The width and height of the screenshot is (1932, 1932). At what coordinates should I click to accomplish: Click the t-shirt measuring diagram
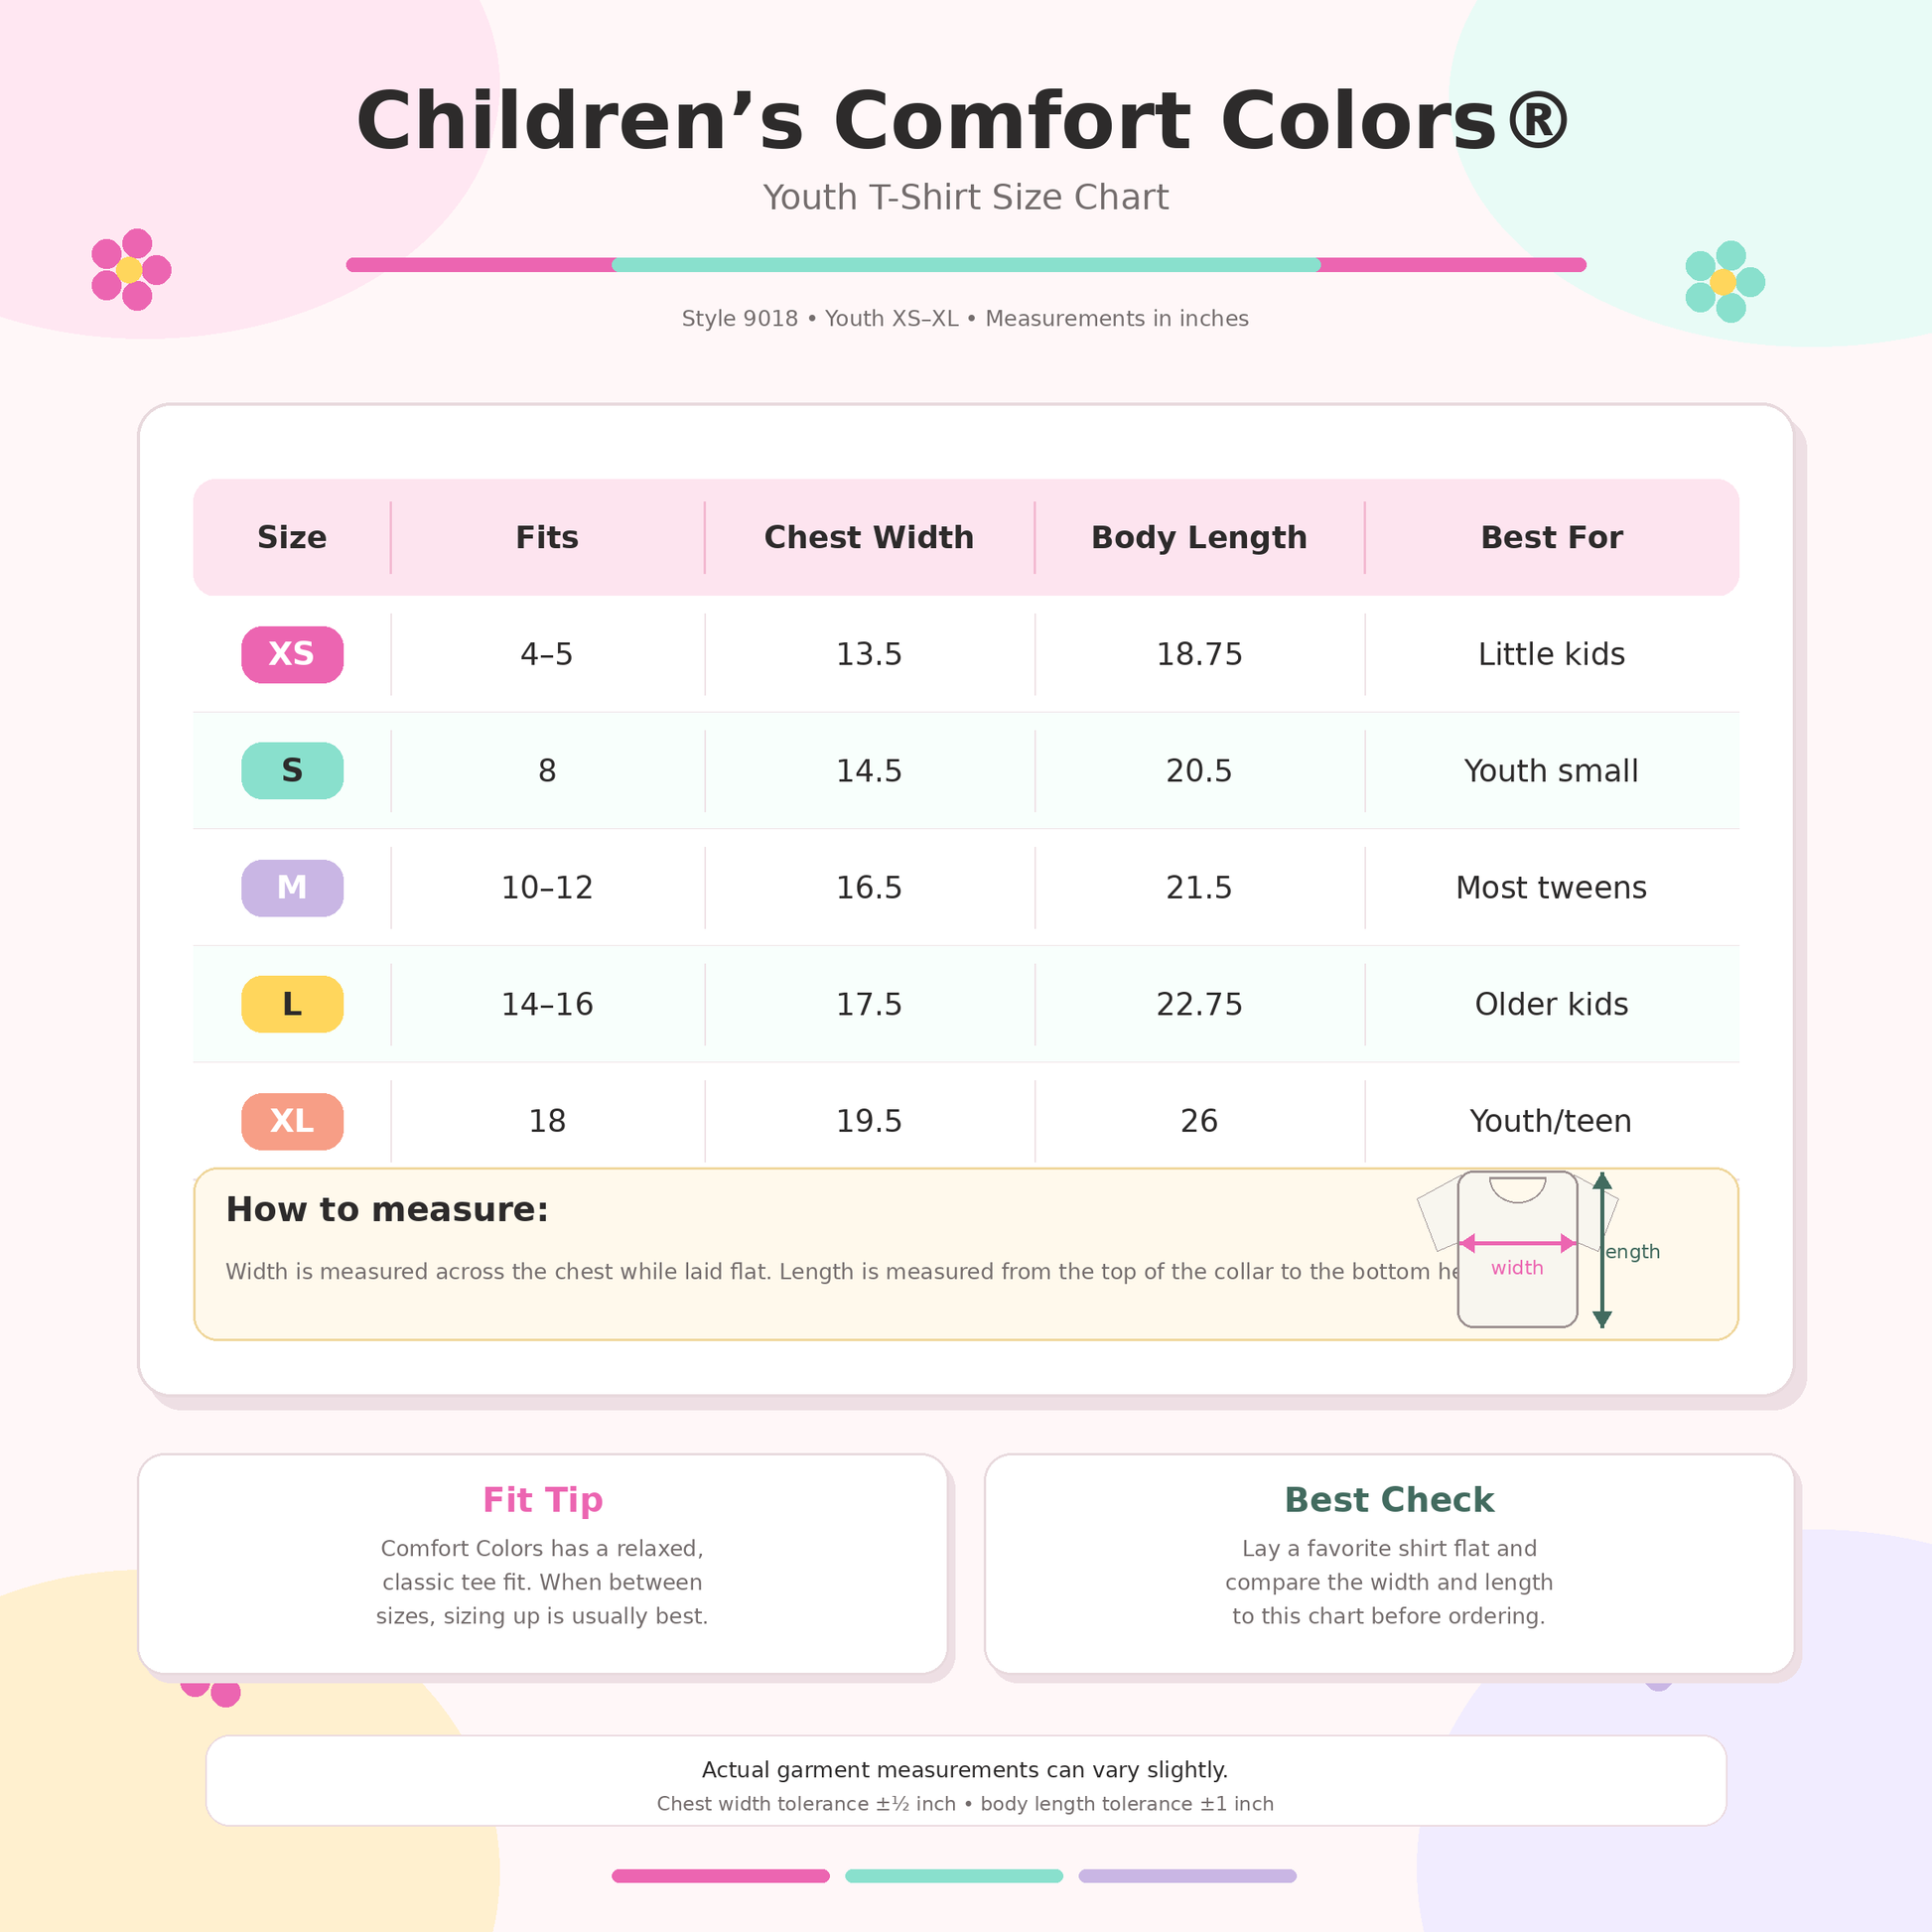(1538, 1250)
